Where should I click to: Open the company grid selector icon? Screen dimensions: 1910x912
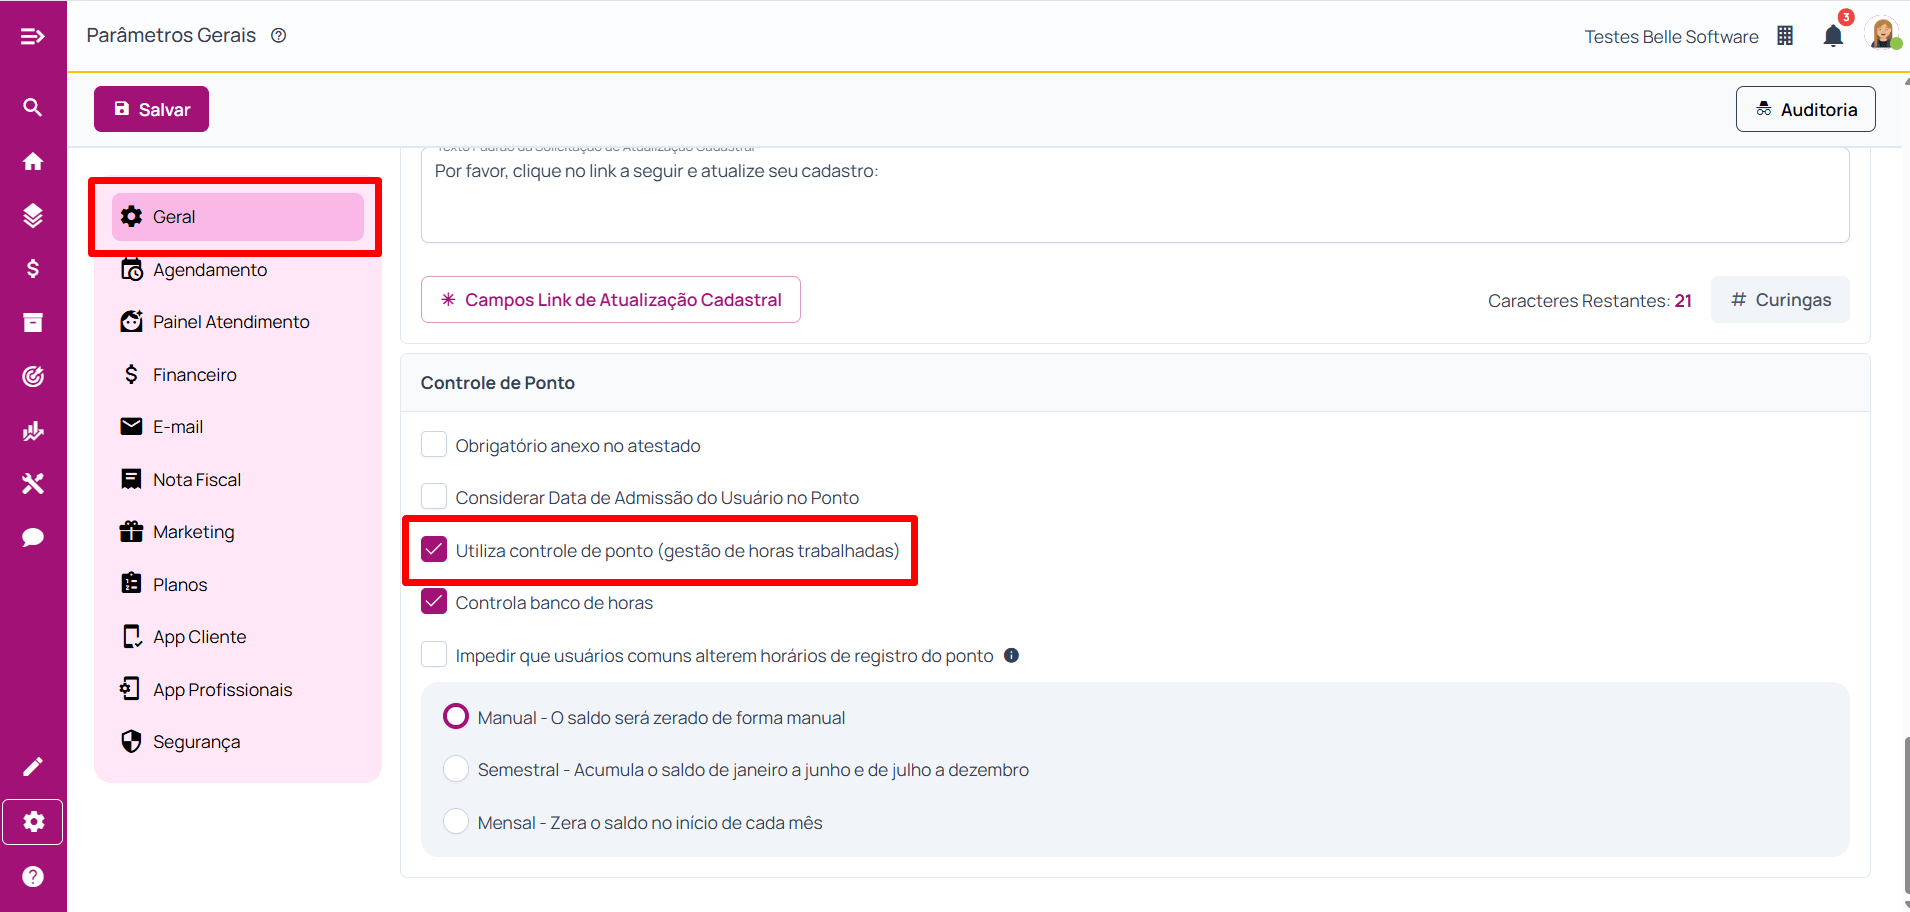(x=1785, y=37)
